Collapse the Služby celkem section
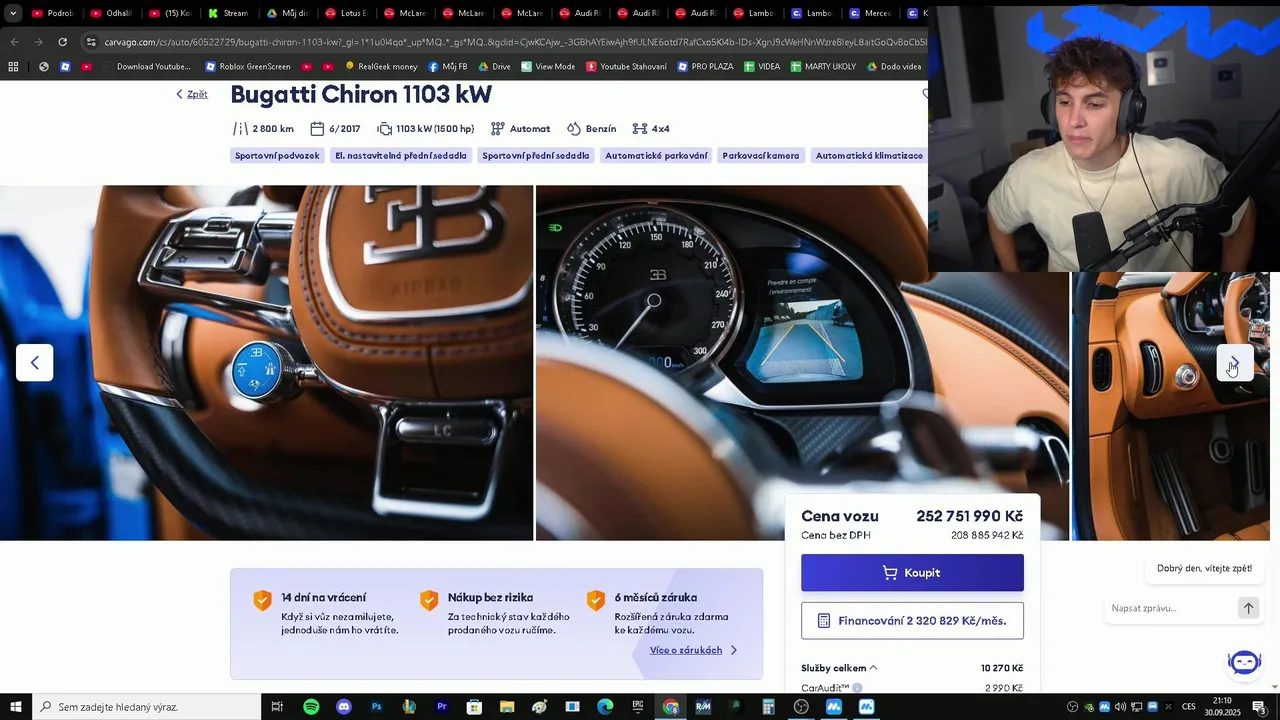Viewport: 1280px width, 720px height. pos(839,668)
